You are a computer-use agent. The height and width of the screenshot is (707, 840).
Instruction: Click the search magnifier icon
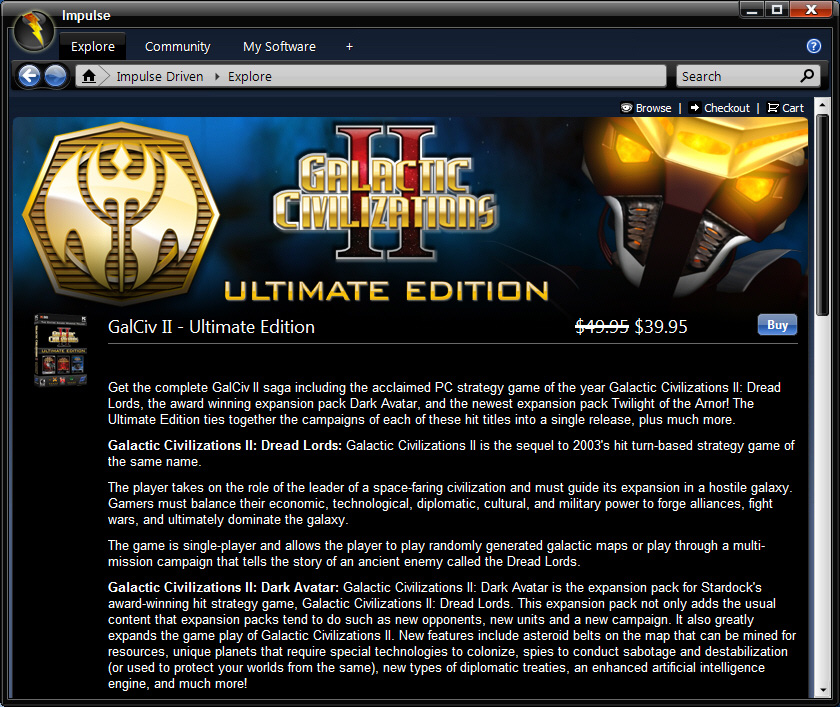tap(807, 76)
